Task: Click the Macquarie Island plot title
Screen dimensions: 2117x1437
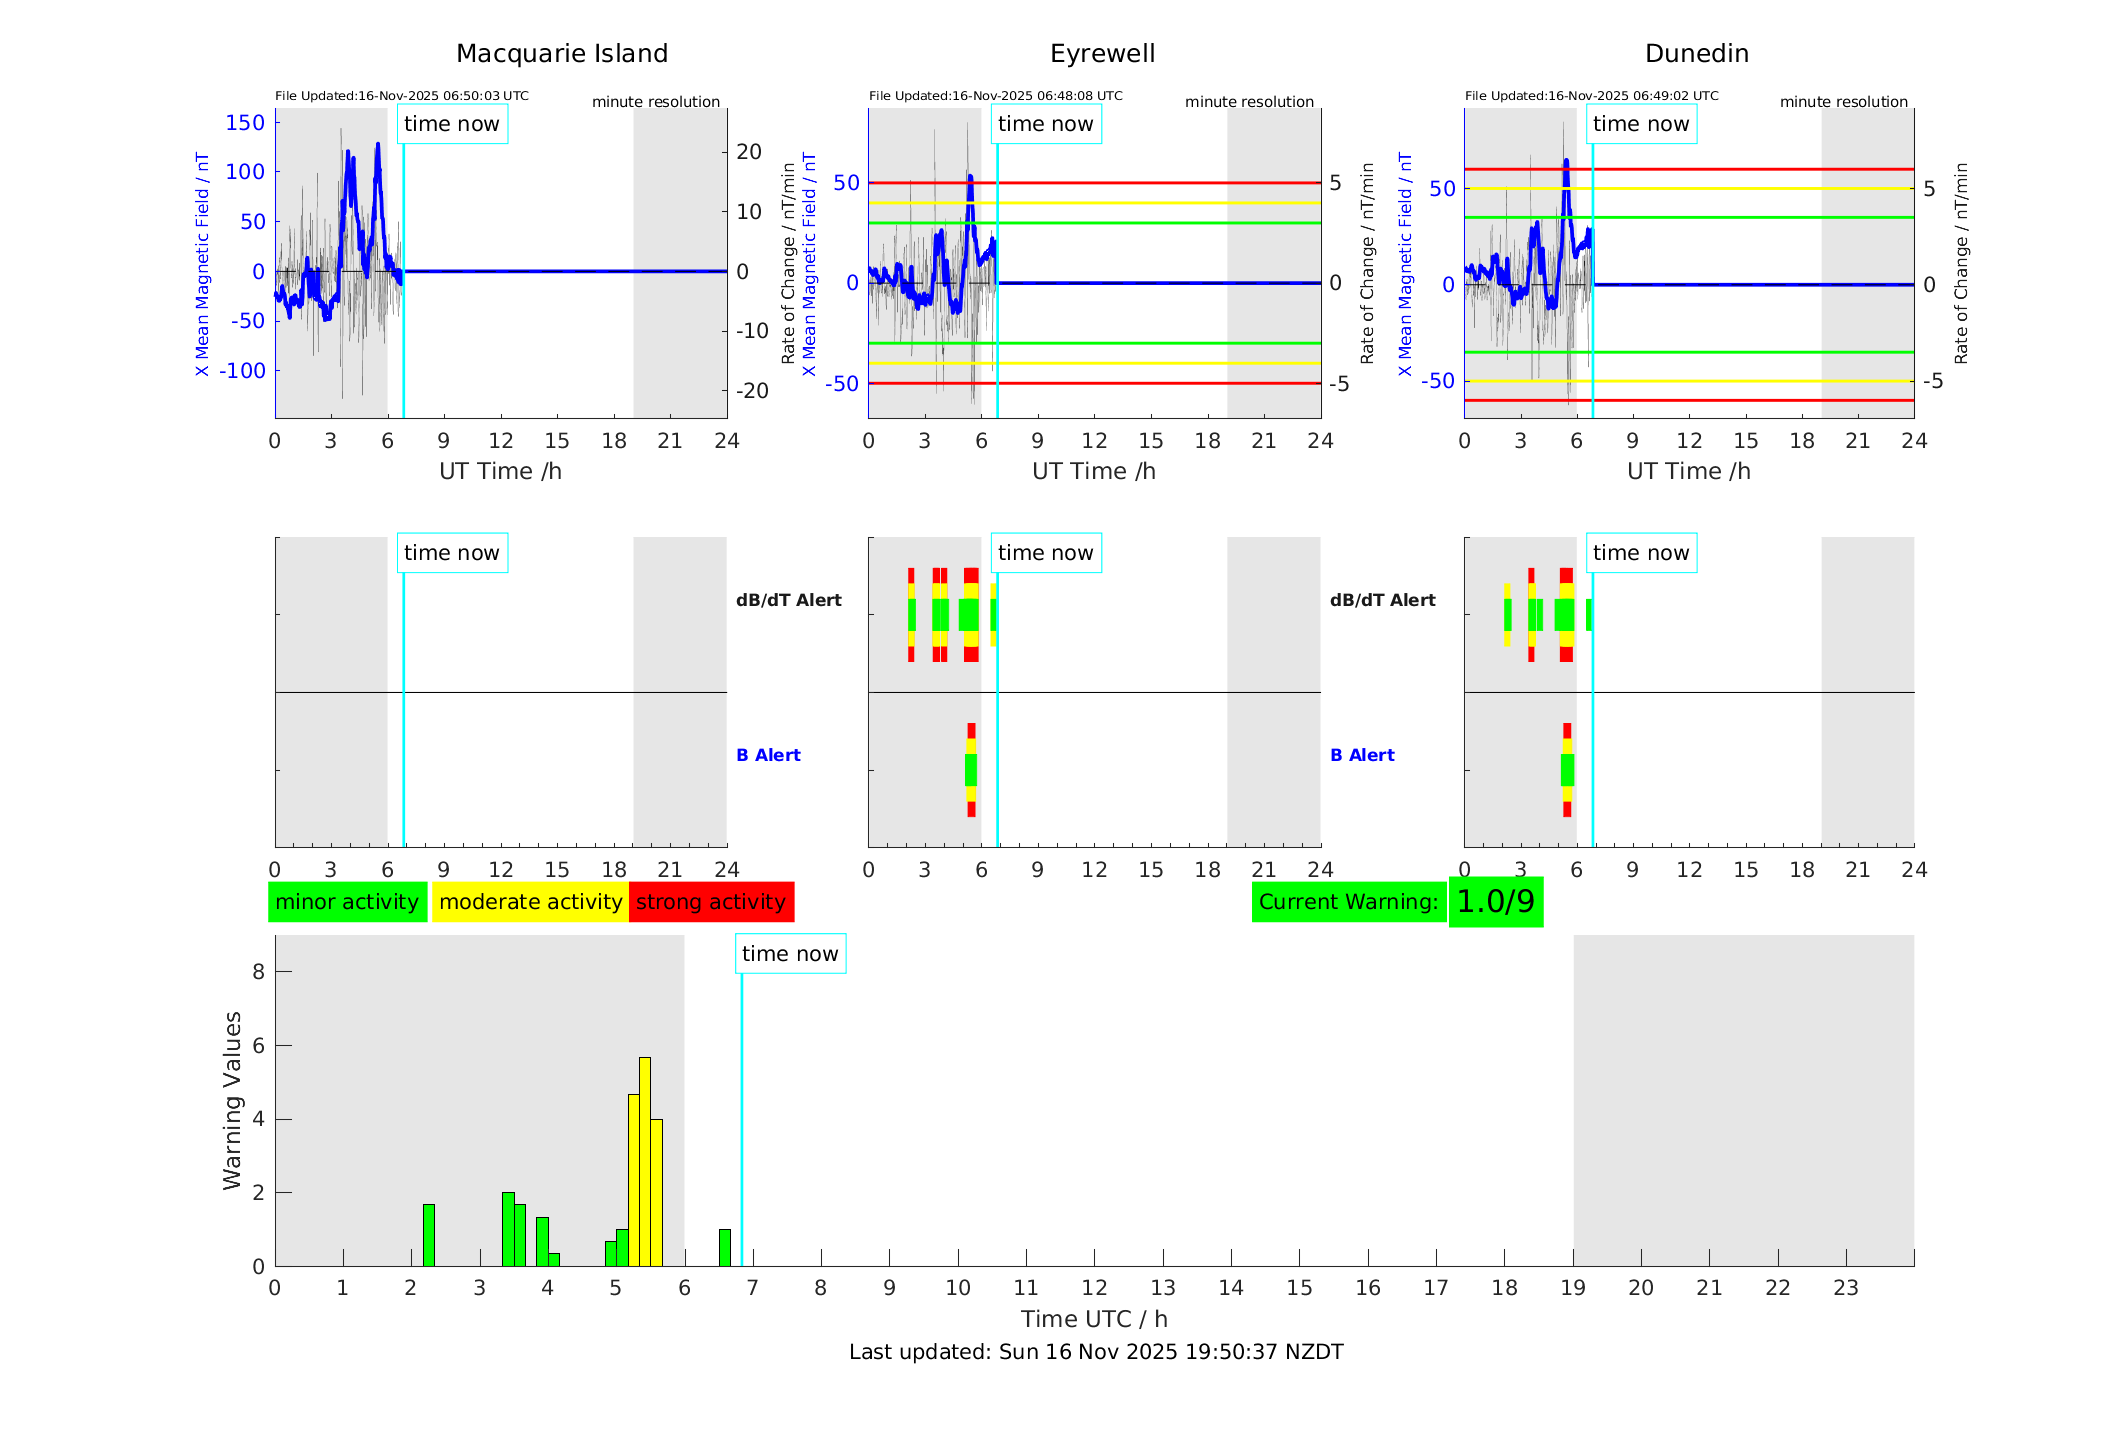Action: coord(562,54)
